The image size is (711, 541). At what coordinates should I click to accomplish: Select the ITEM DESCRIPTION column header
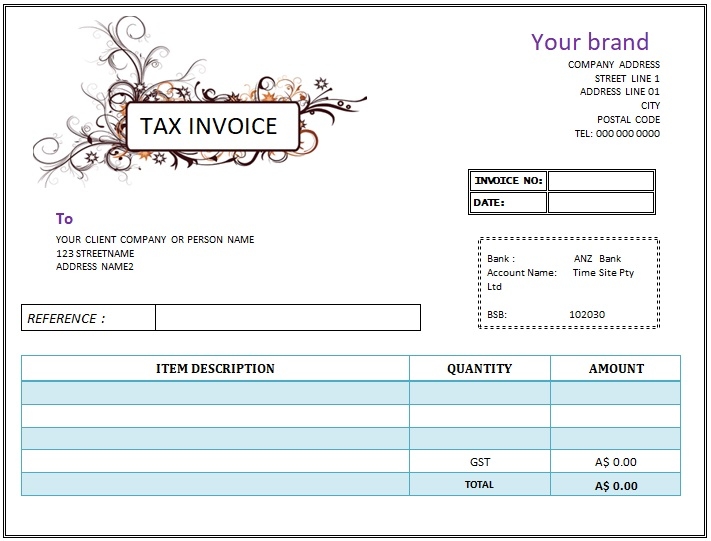(215, 368)
